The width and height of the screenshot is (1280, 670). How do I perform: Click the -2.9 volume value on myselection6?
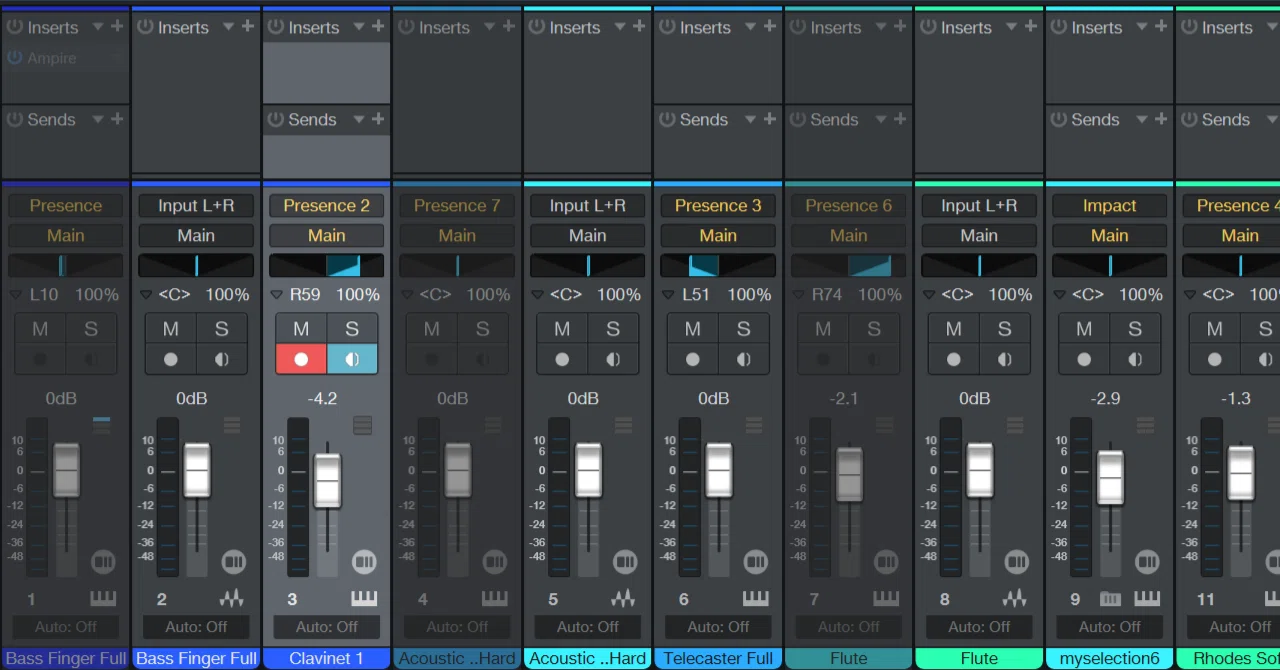pyautogui.click(x=1105, y=398)
